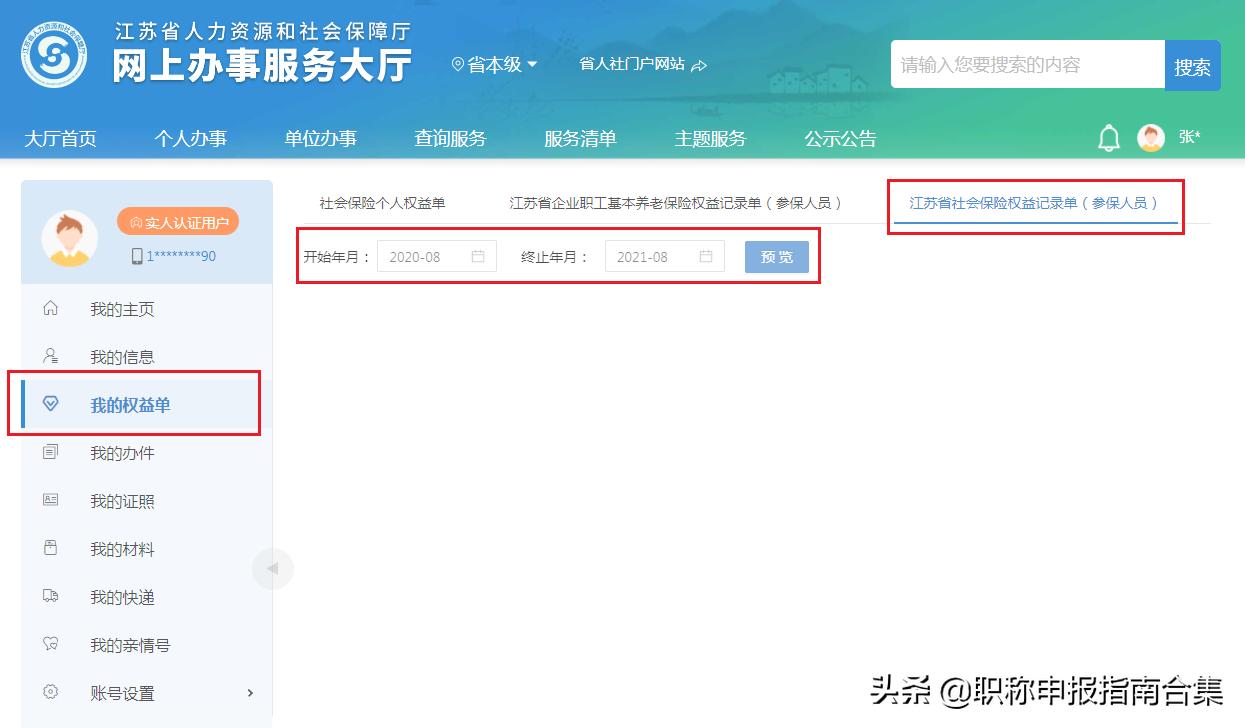Click the 江苏人社 circular logo

(53, 54)
